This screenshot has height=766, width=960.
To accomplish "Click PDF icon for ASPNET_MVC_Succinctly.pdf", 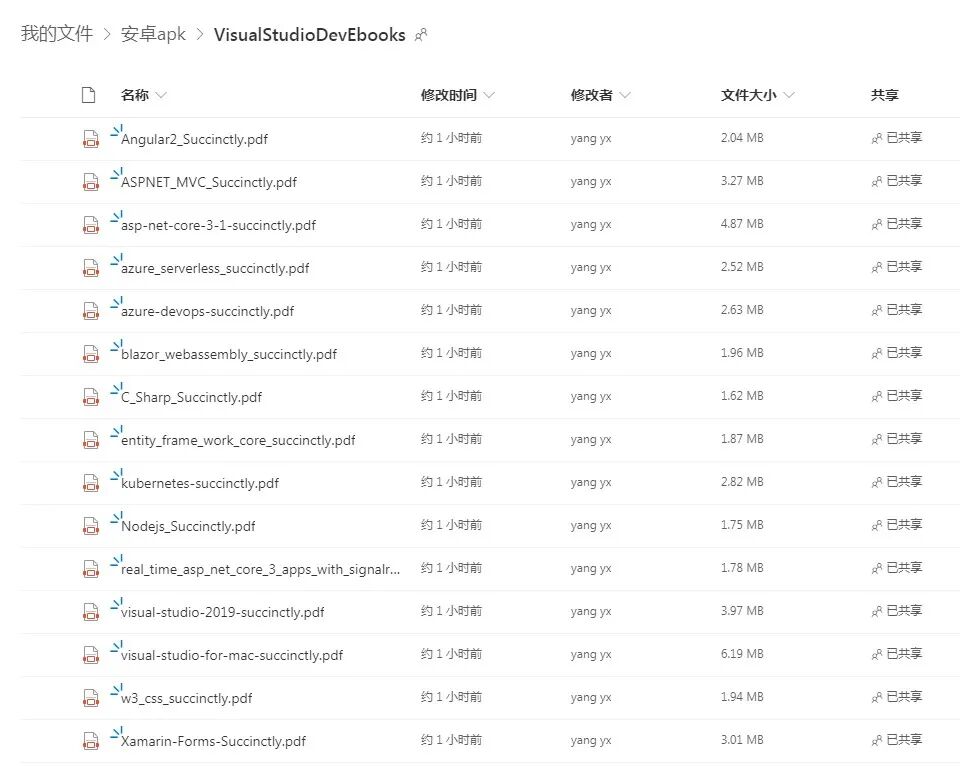I will [91, 182].
